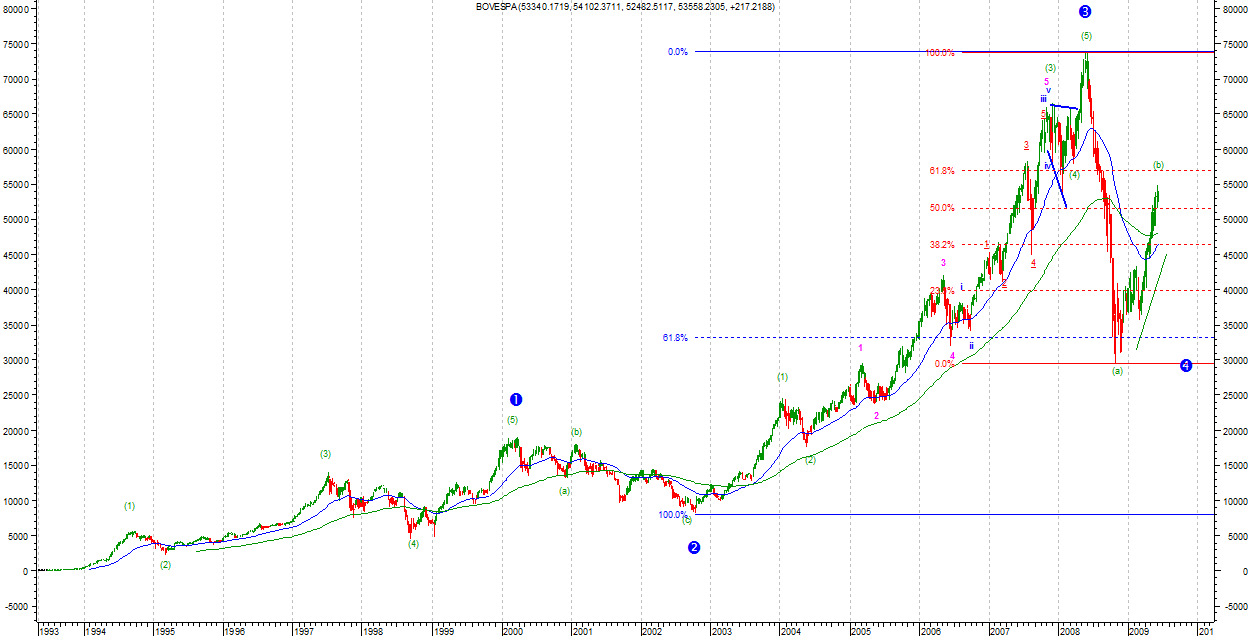Click the BOVESPA chart title text
The width and height of the screenshot is (1250, 636).
625,7
